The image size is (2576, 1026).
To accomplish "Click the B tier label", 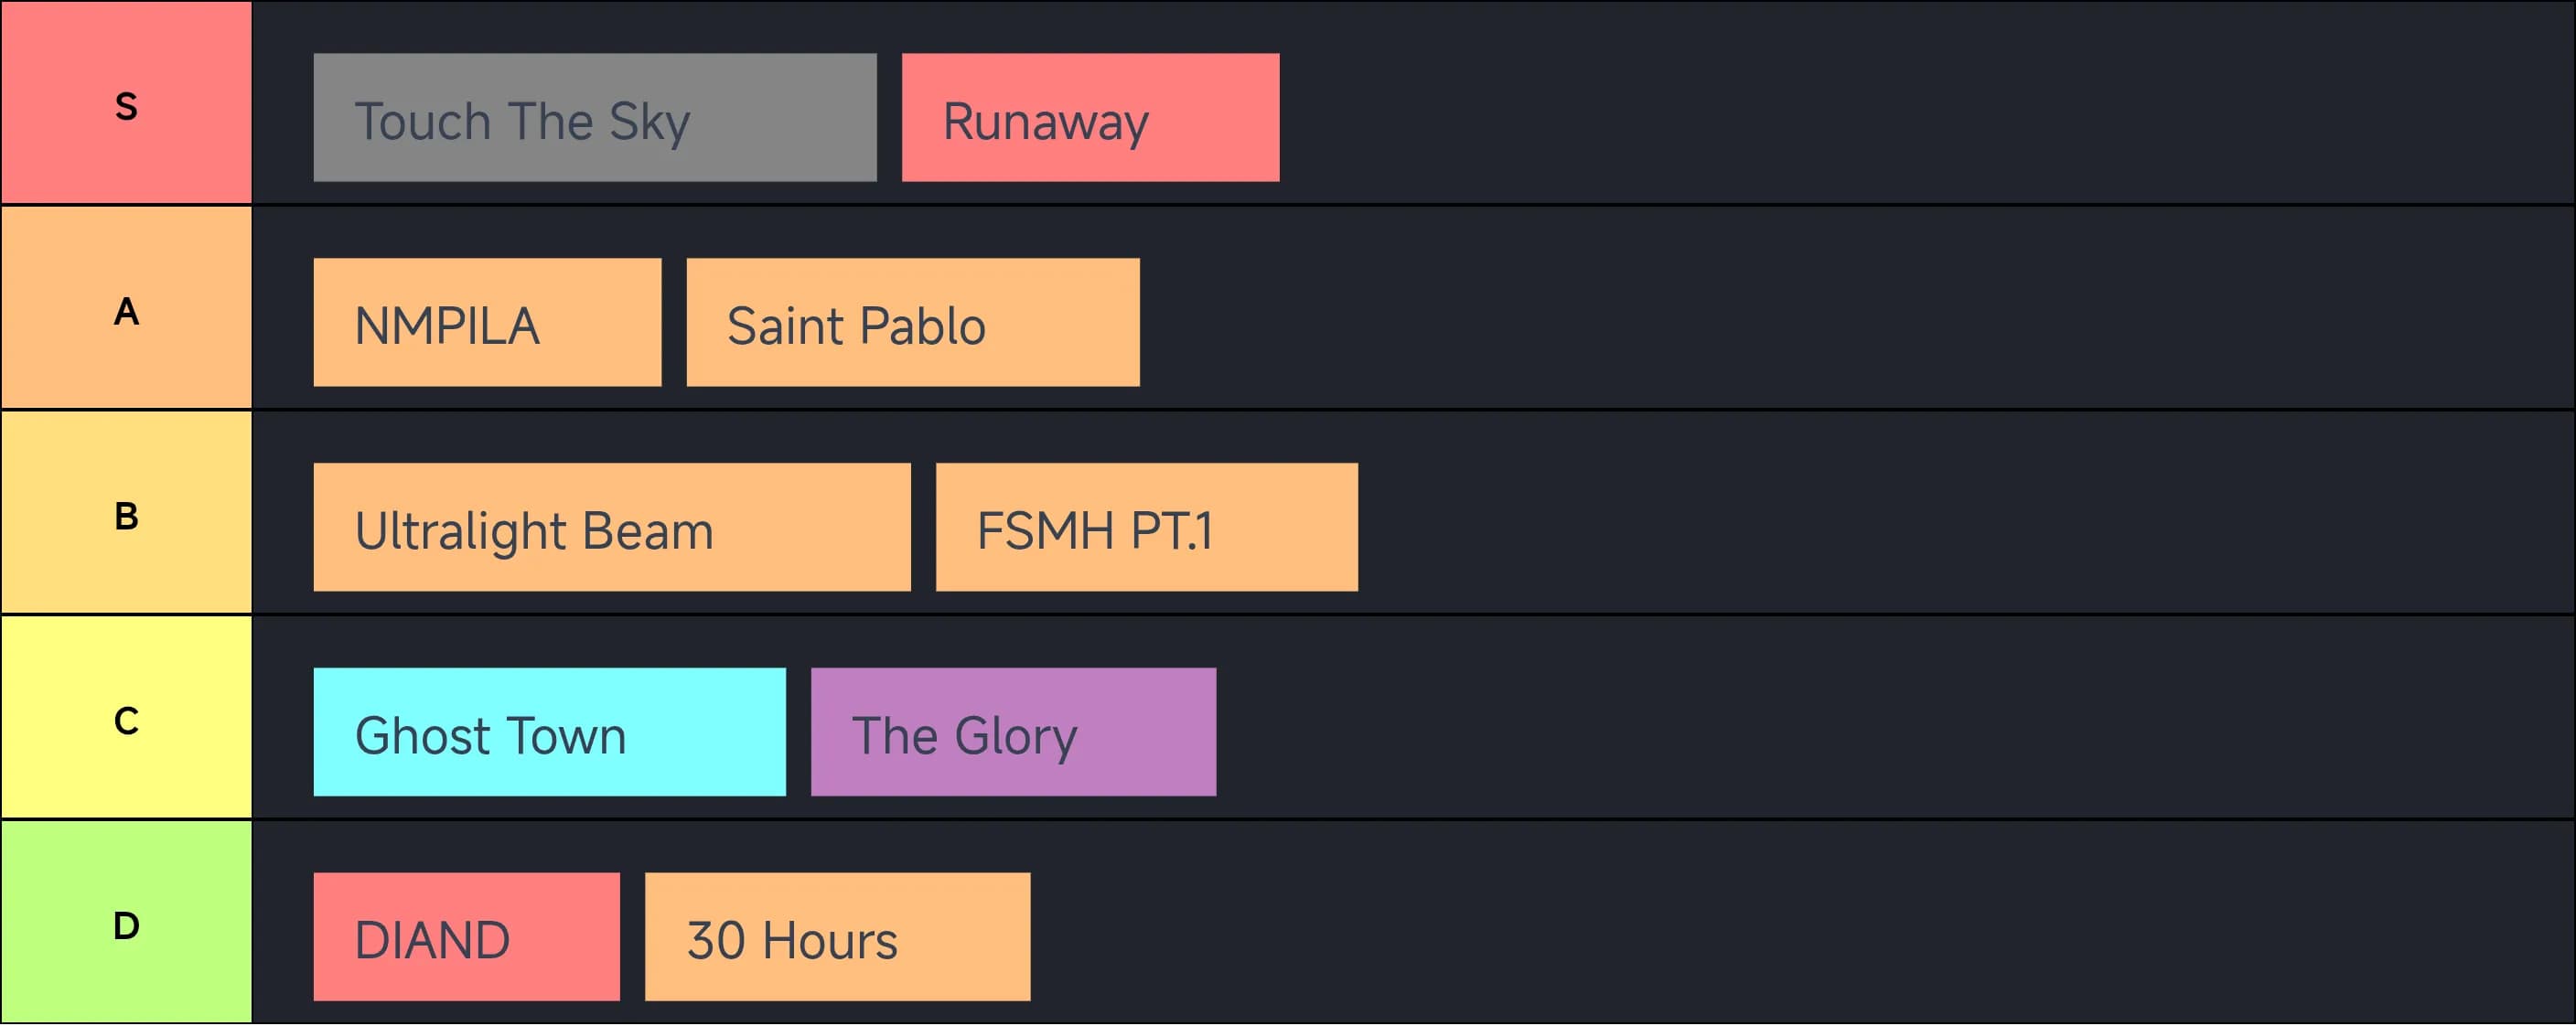I will [x=126, y=514].
